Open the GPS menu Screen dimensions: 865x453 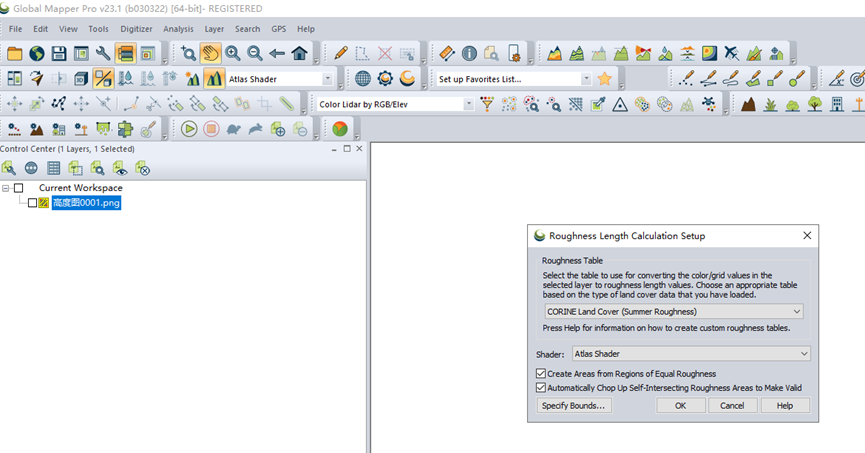tap(279, 29)
